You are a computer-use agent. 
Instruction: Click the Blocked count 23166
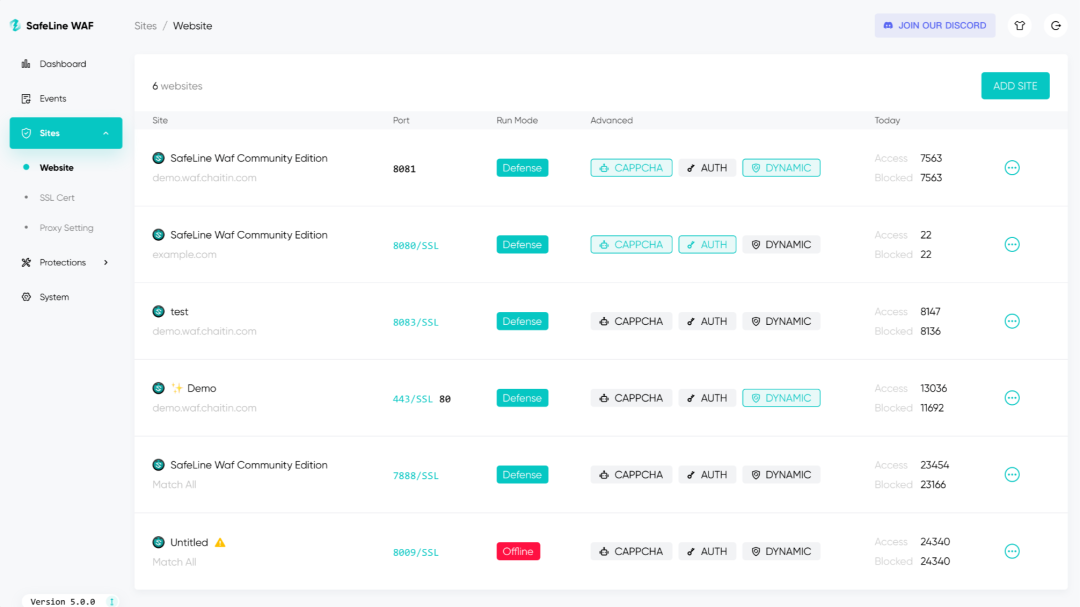coord(933,484)
